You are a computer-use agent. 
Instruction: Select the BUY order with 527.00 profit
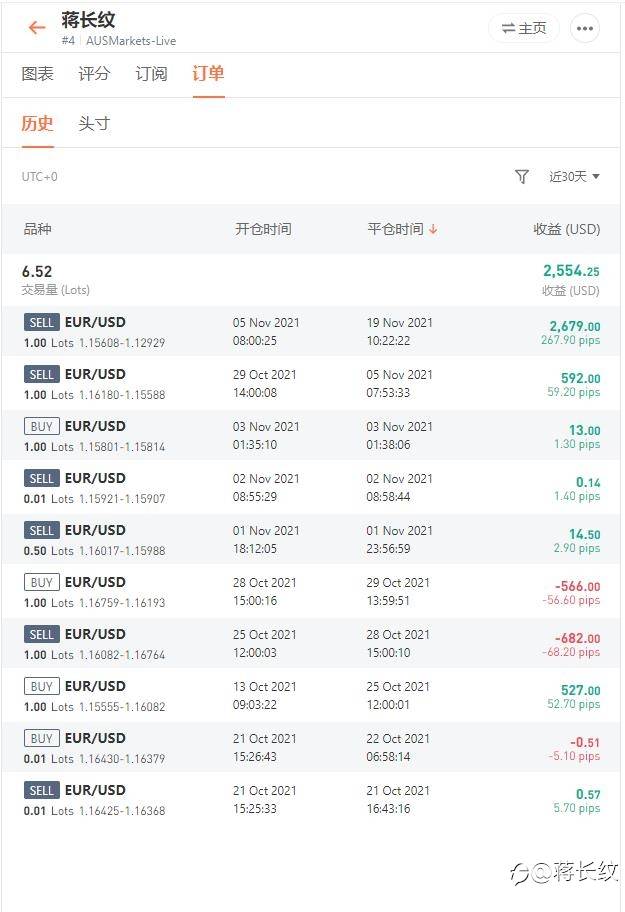click(x=311, y=696)
